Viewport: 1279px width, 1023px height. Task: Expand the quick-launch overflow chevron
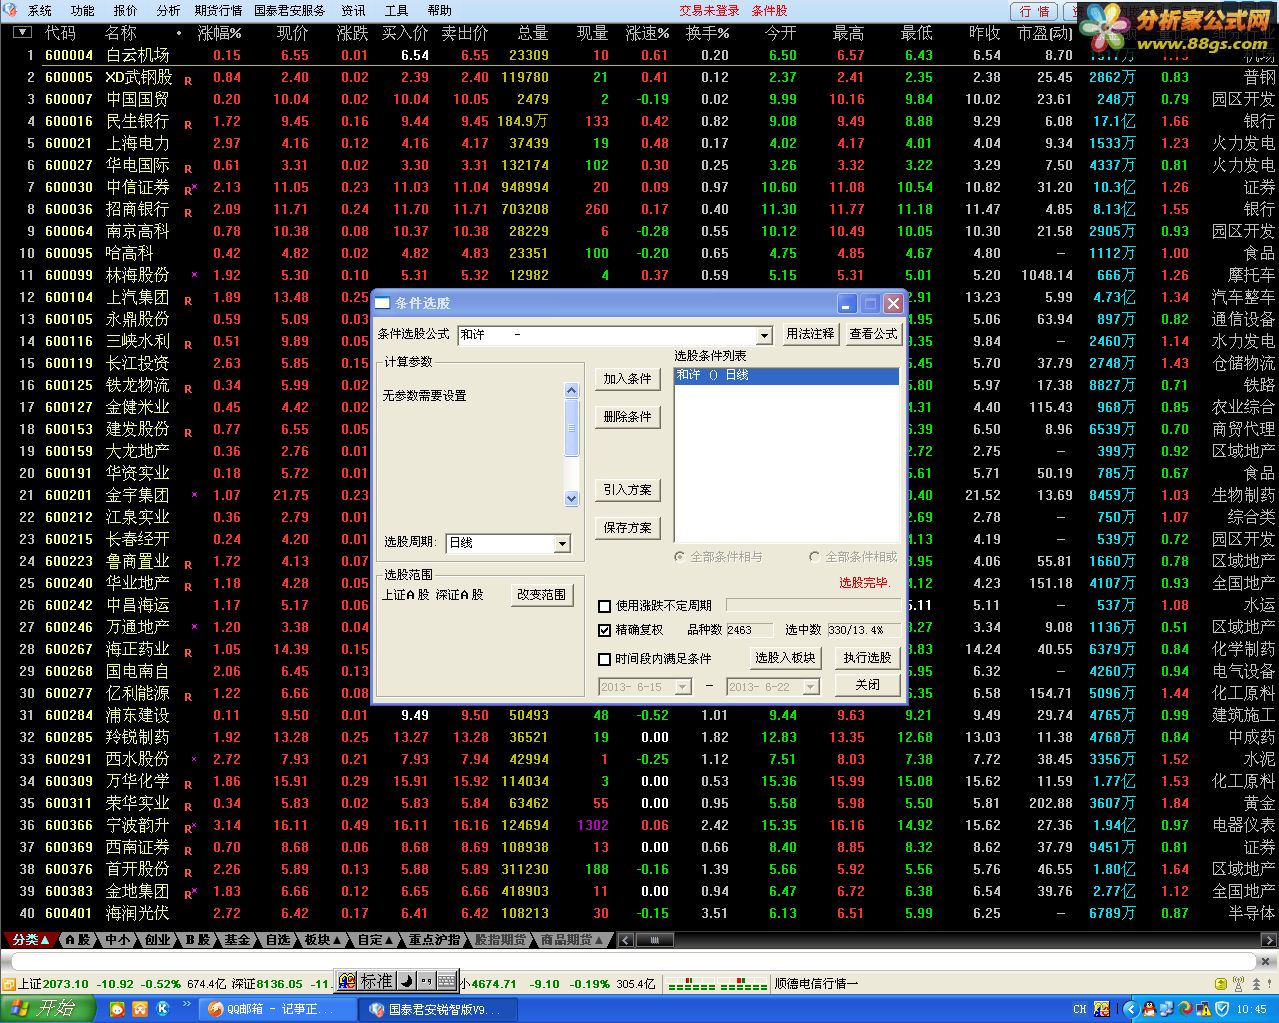[x=186, y=1003]
